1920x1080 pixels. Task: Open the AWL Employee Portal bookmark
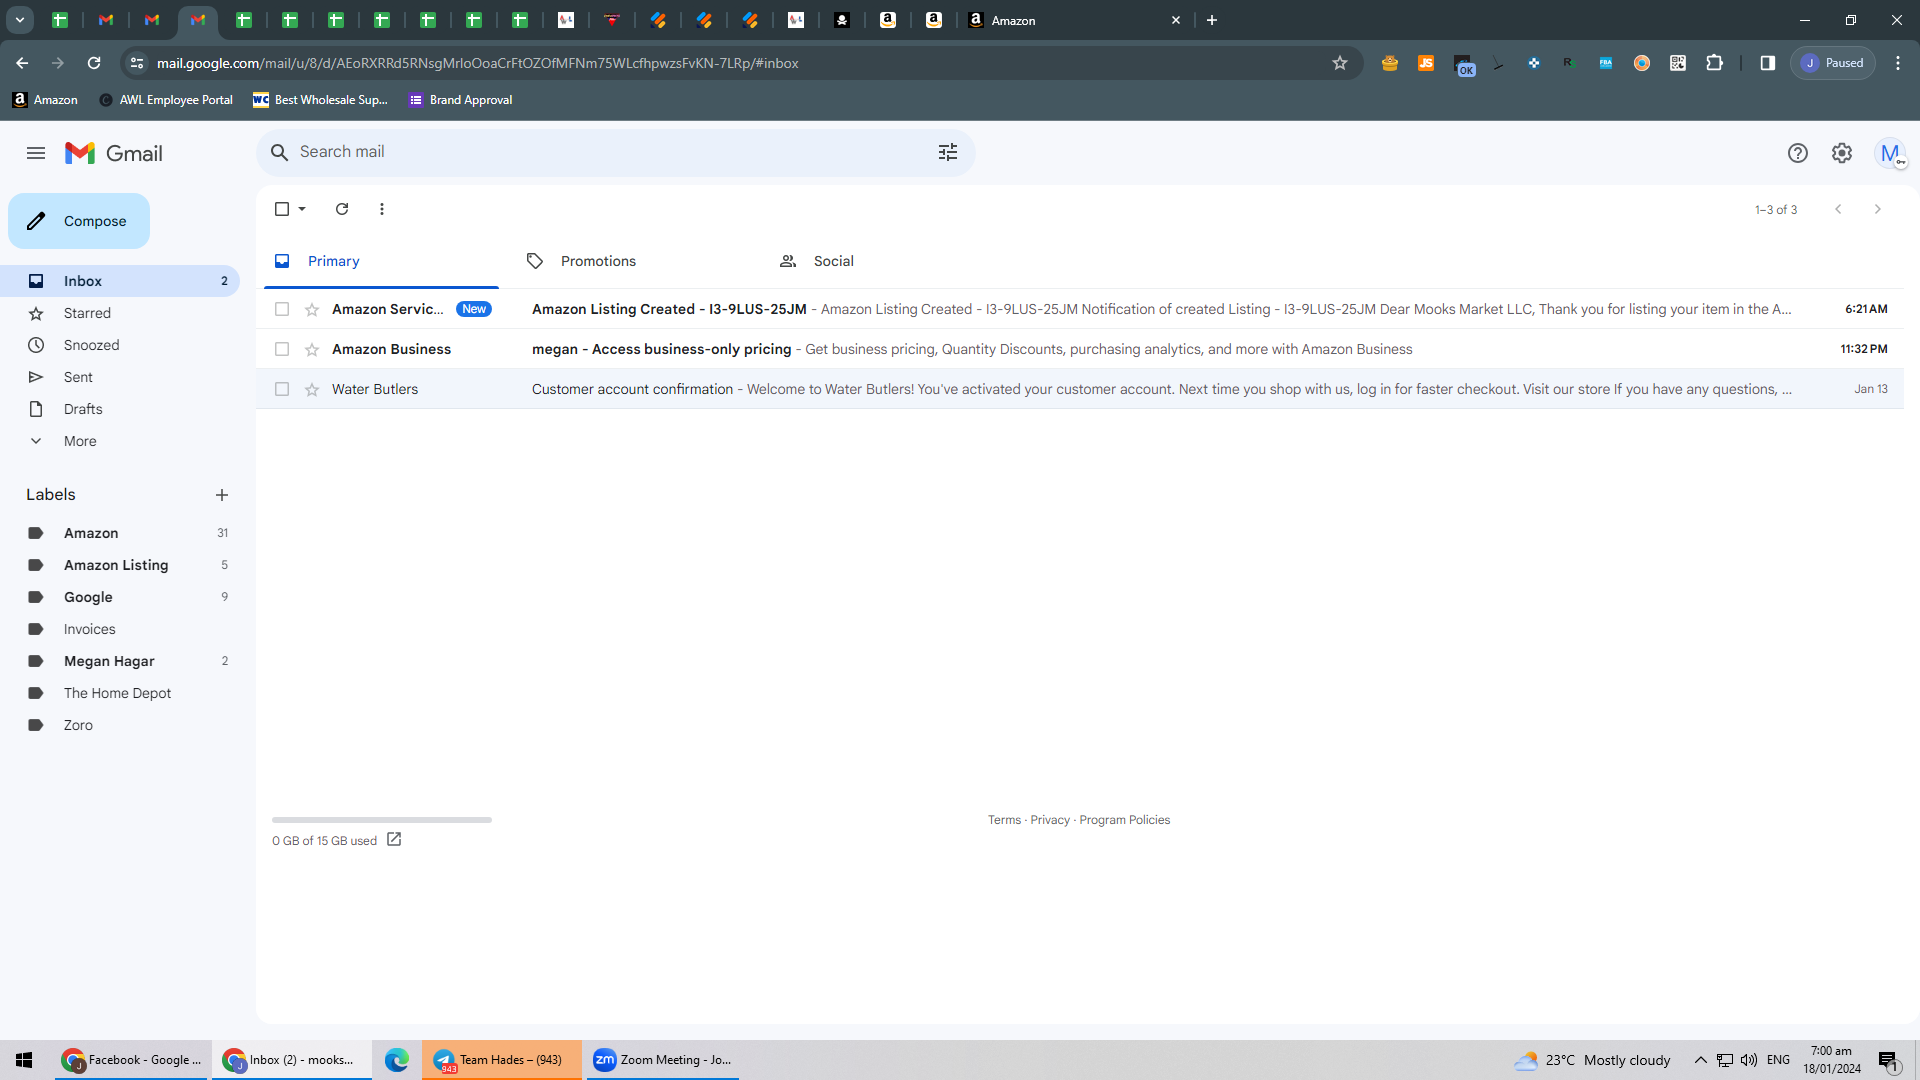[x=166, y=100]
